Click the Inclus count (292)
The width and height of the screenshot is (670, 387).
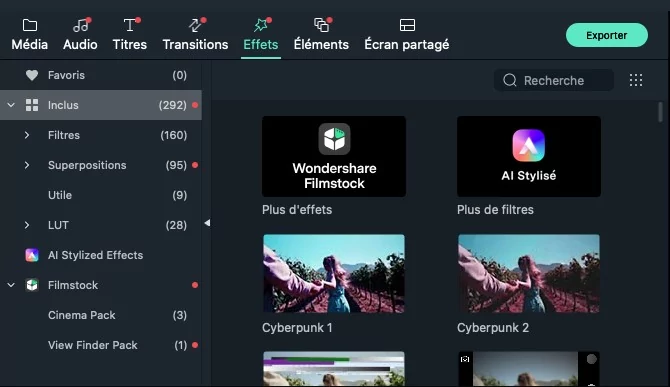click(x=173, y=105)
